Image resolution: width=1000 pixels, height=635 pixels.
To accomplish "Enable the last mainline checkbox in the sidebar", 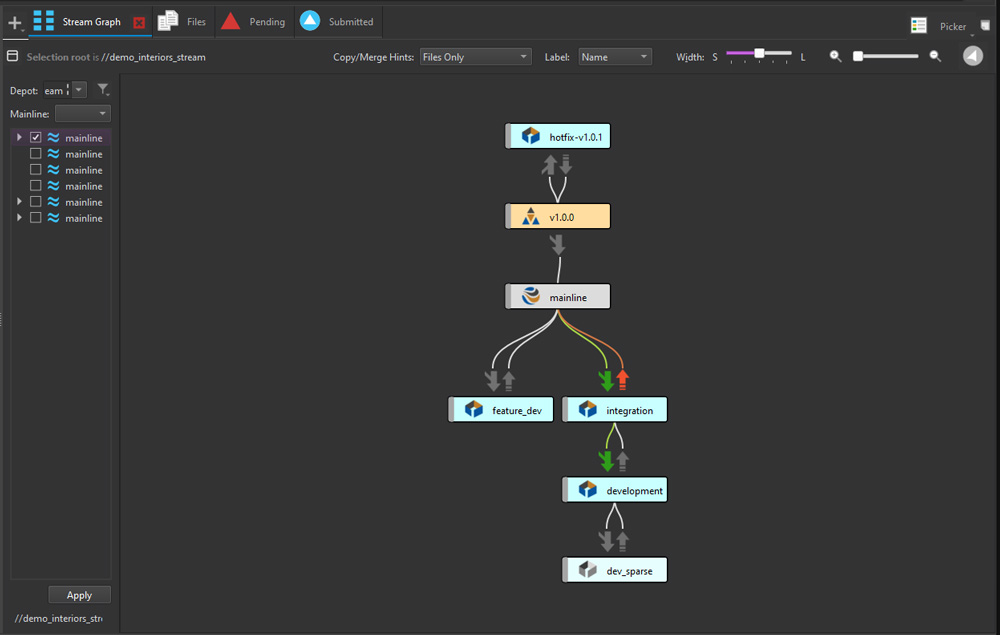I will pyautogui.click(x=35, y=217).
